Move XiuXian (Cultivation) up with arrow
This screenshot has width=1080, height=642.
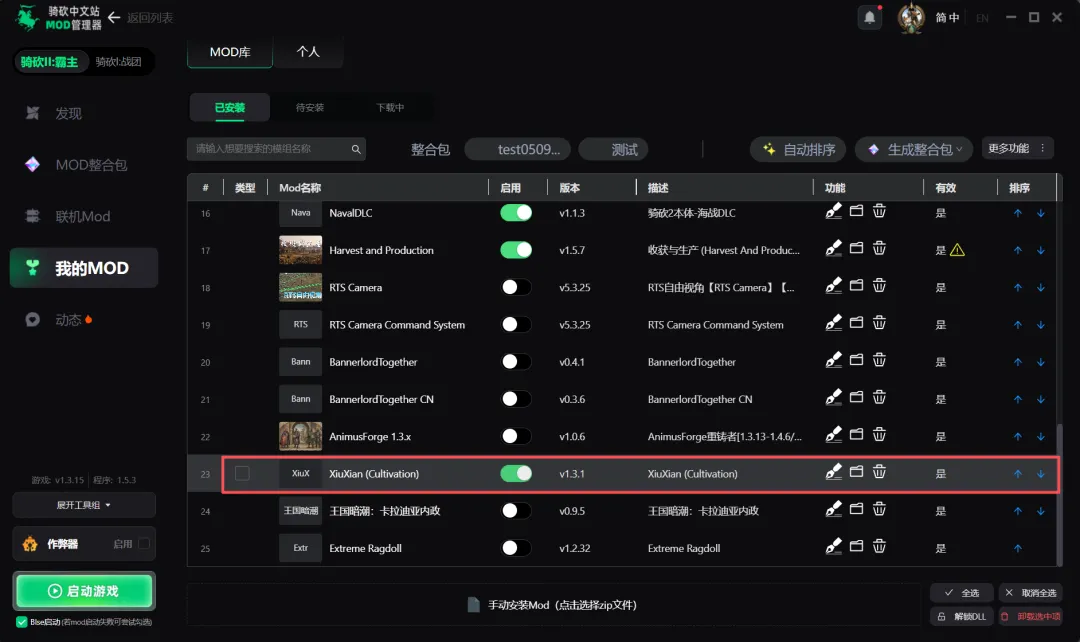click(1017, 474)
